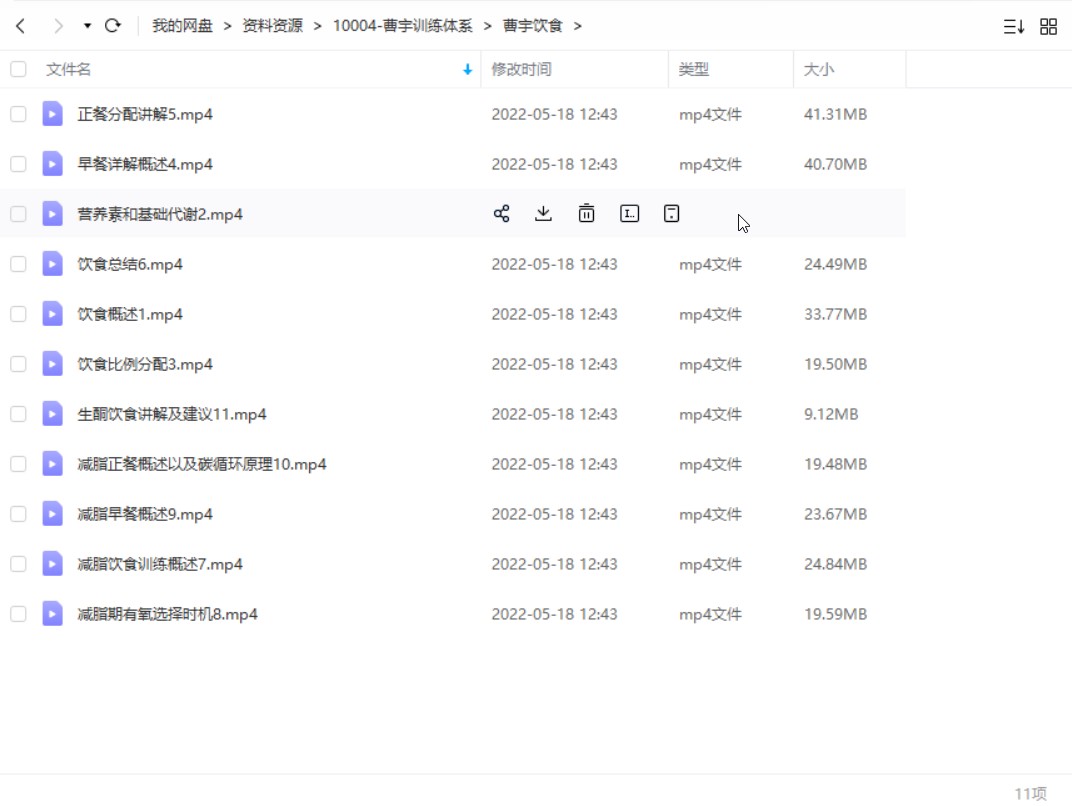Click video icon of 营养素和基础代谢2.mp4
The width and height of the screenshot is (1072, 806).
[53, 213]
